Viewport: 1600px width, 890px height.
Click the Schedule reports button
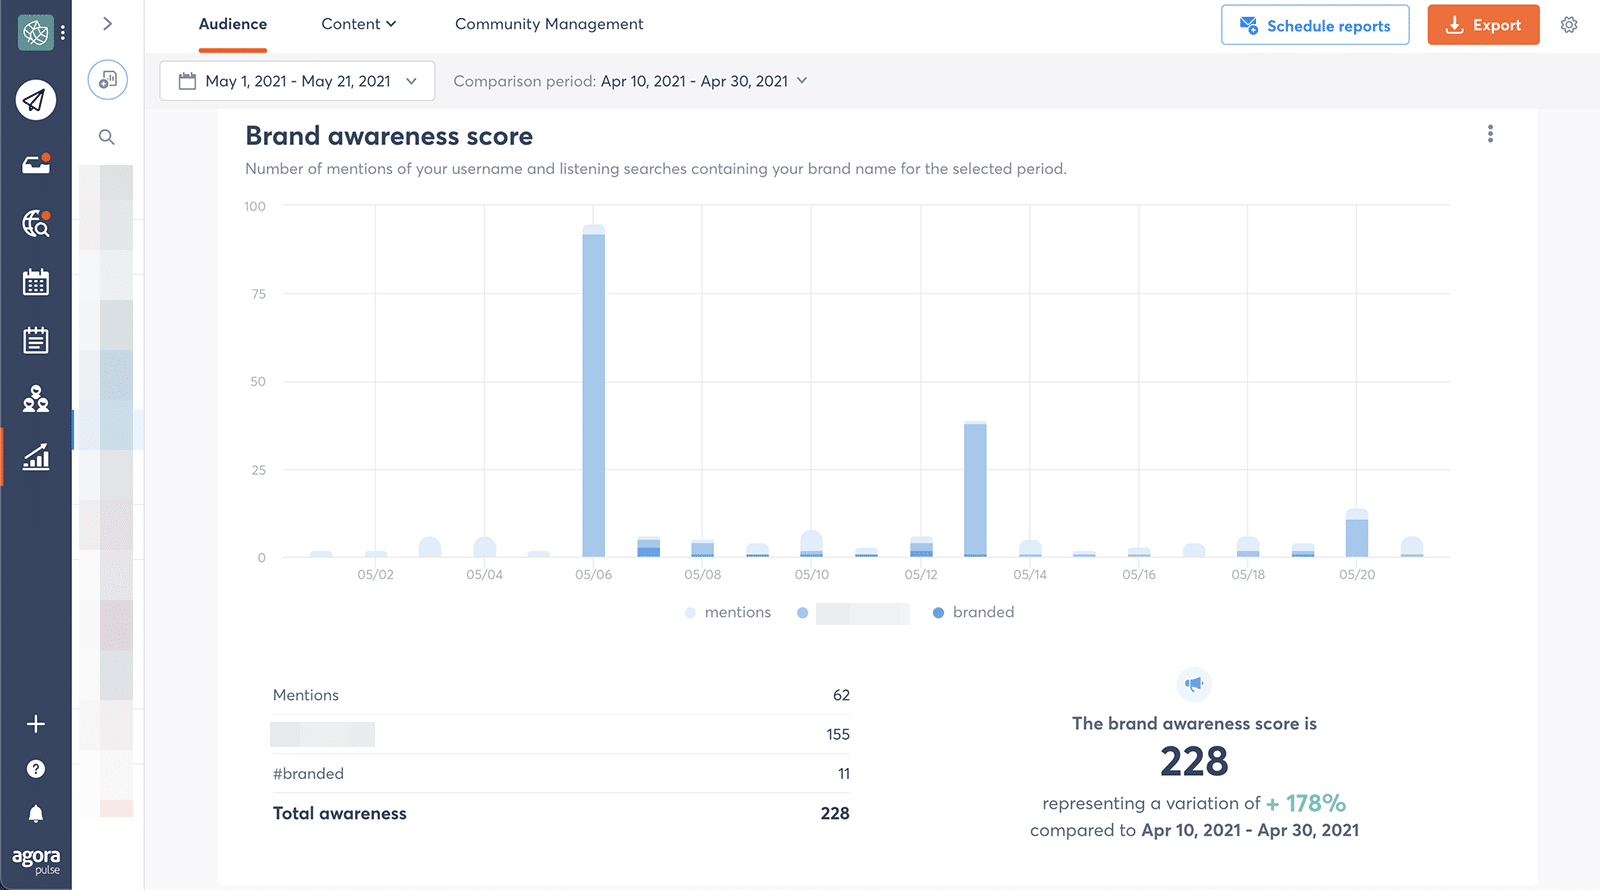tap(1315, 25)
